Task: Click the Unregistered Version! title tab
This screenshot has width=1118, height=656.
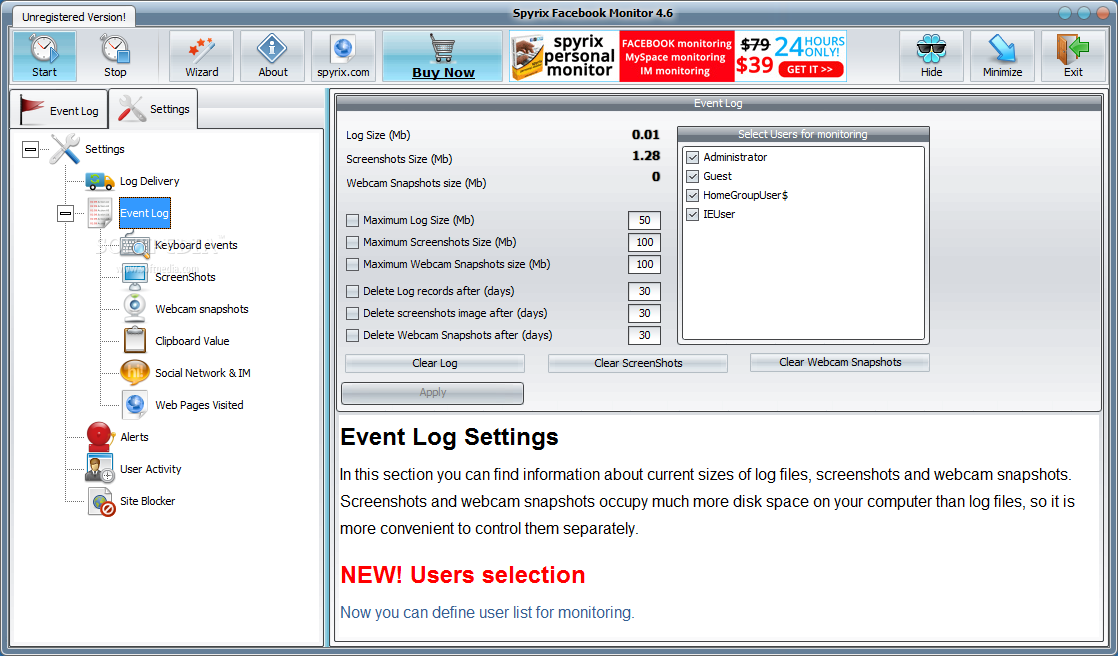Action: click(x=74, y=17)
